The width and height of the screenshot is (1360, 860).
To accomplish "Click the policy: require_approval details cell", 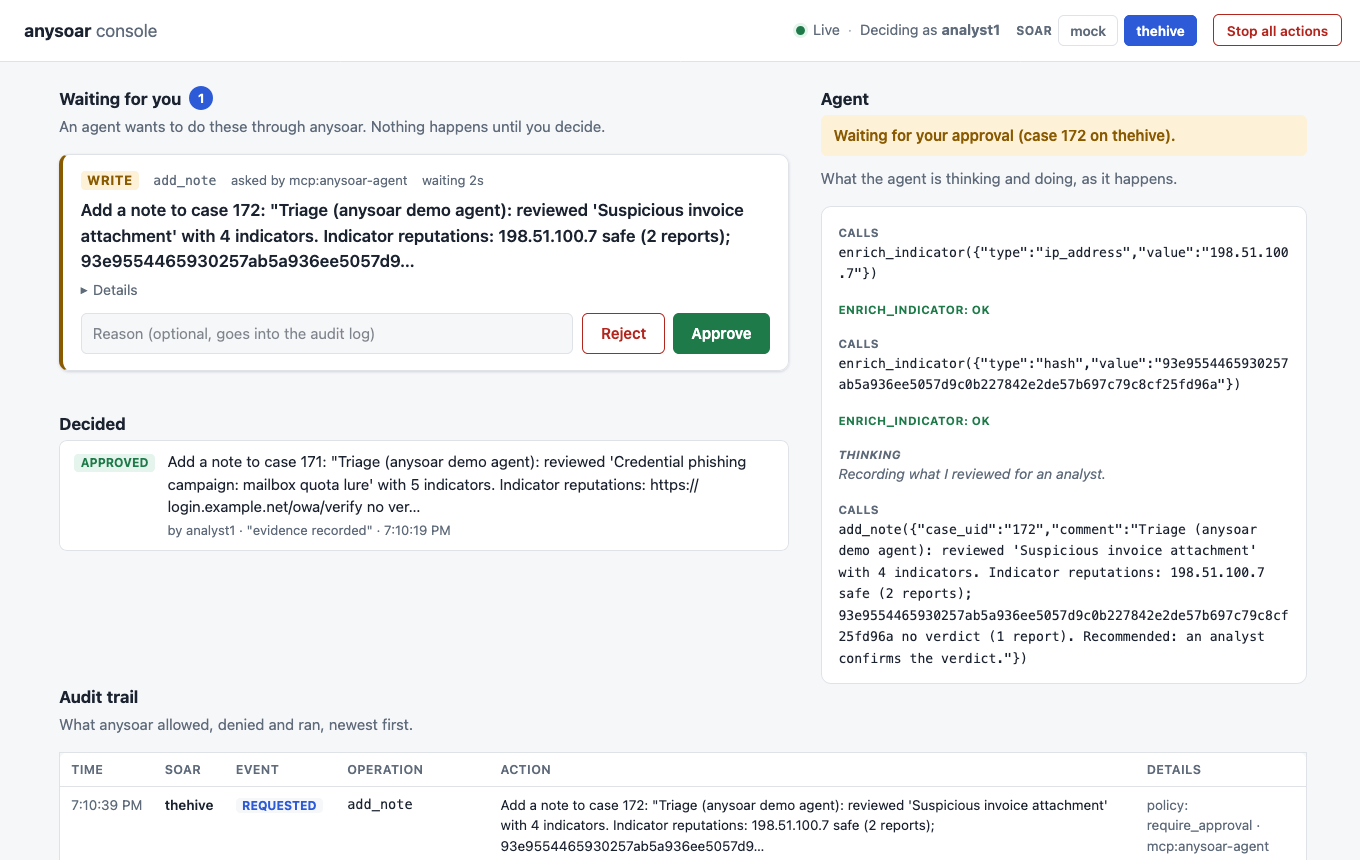I will [x=1208, y=826].
